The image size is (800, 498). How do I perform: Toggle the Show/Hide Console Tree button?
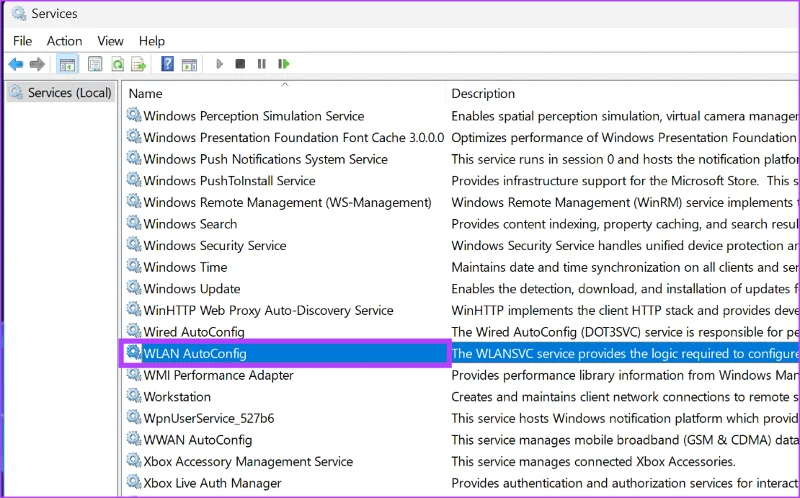(67, 64)
